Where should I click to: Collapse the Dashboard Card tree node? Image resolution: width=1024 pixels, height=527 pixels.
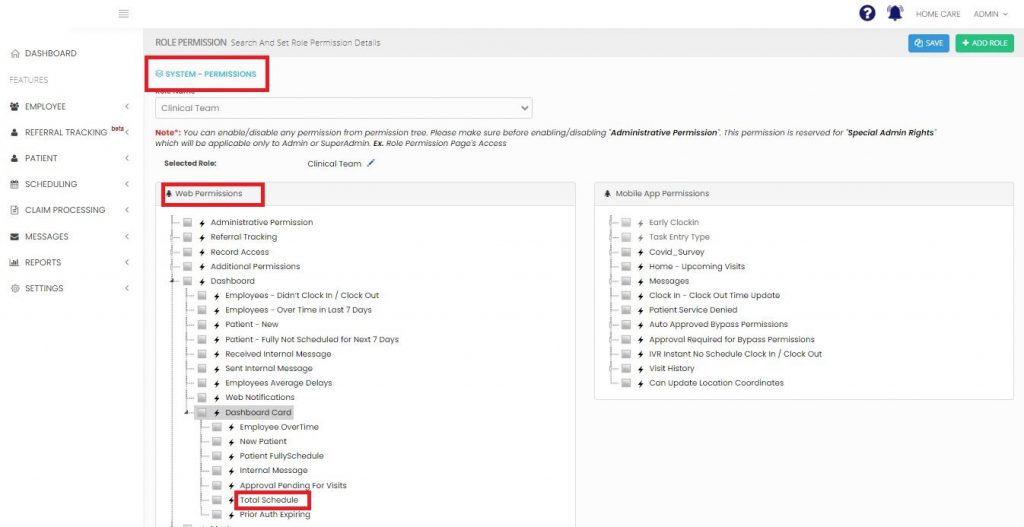[187, 413]
